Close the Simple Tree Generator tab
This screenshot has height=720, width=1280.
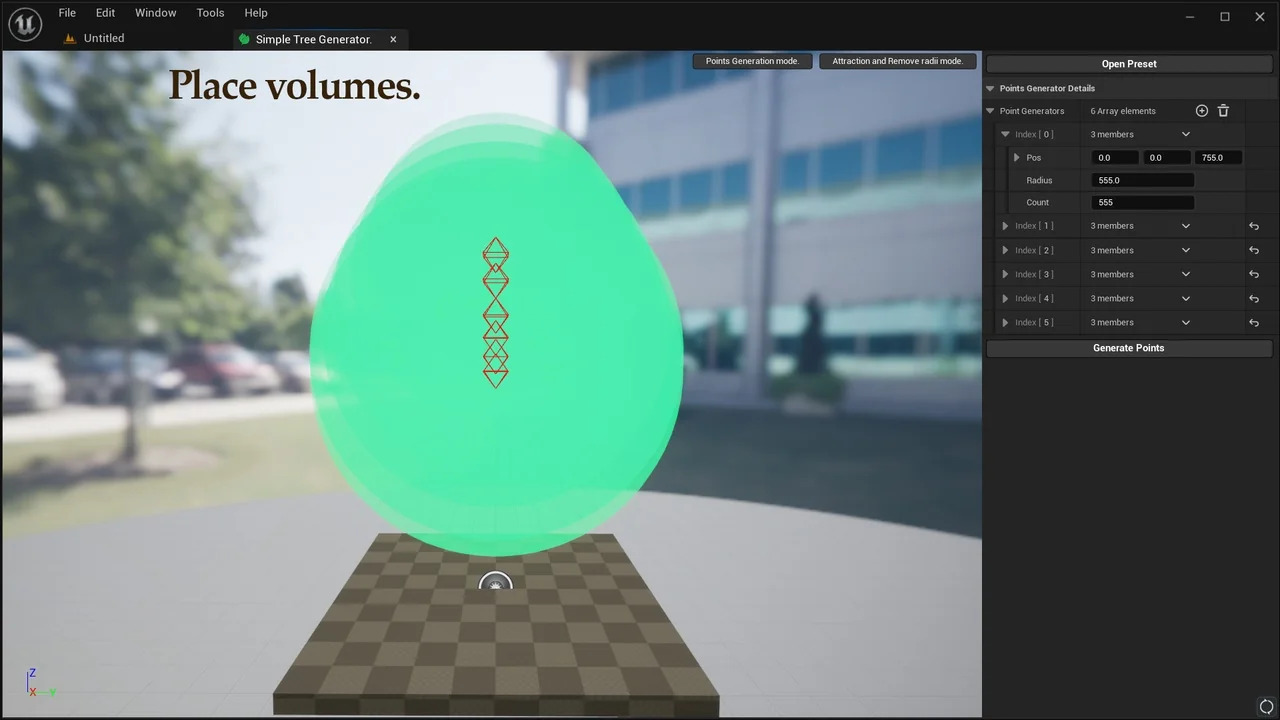pyautogui.click(x=393, y=39)
